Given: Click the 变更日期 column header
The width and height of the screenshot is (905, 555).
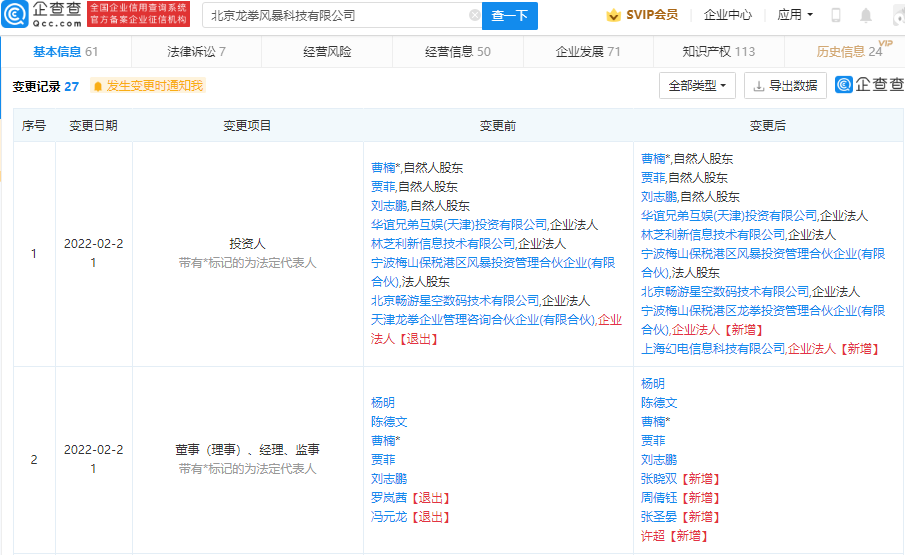Looking at the screenshot, I should pos(94,126).
